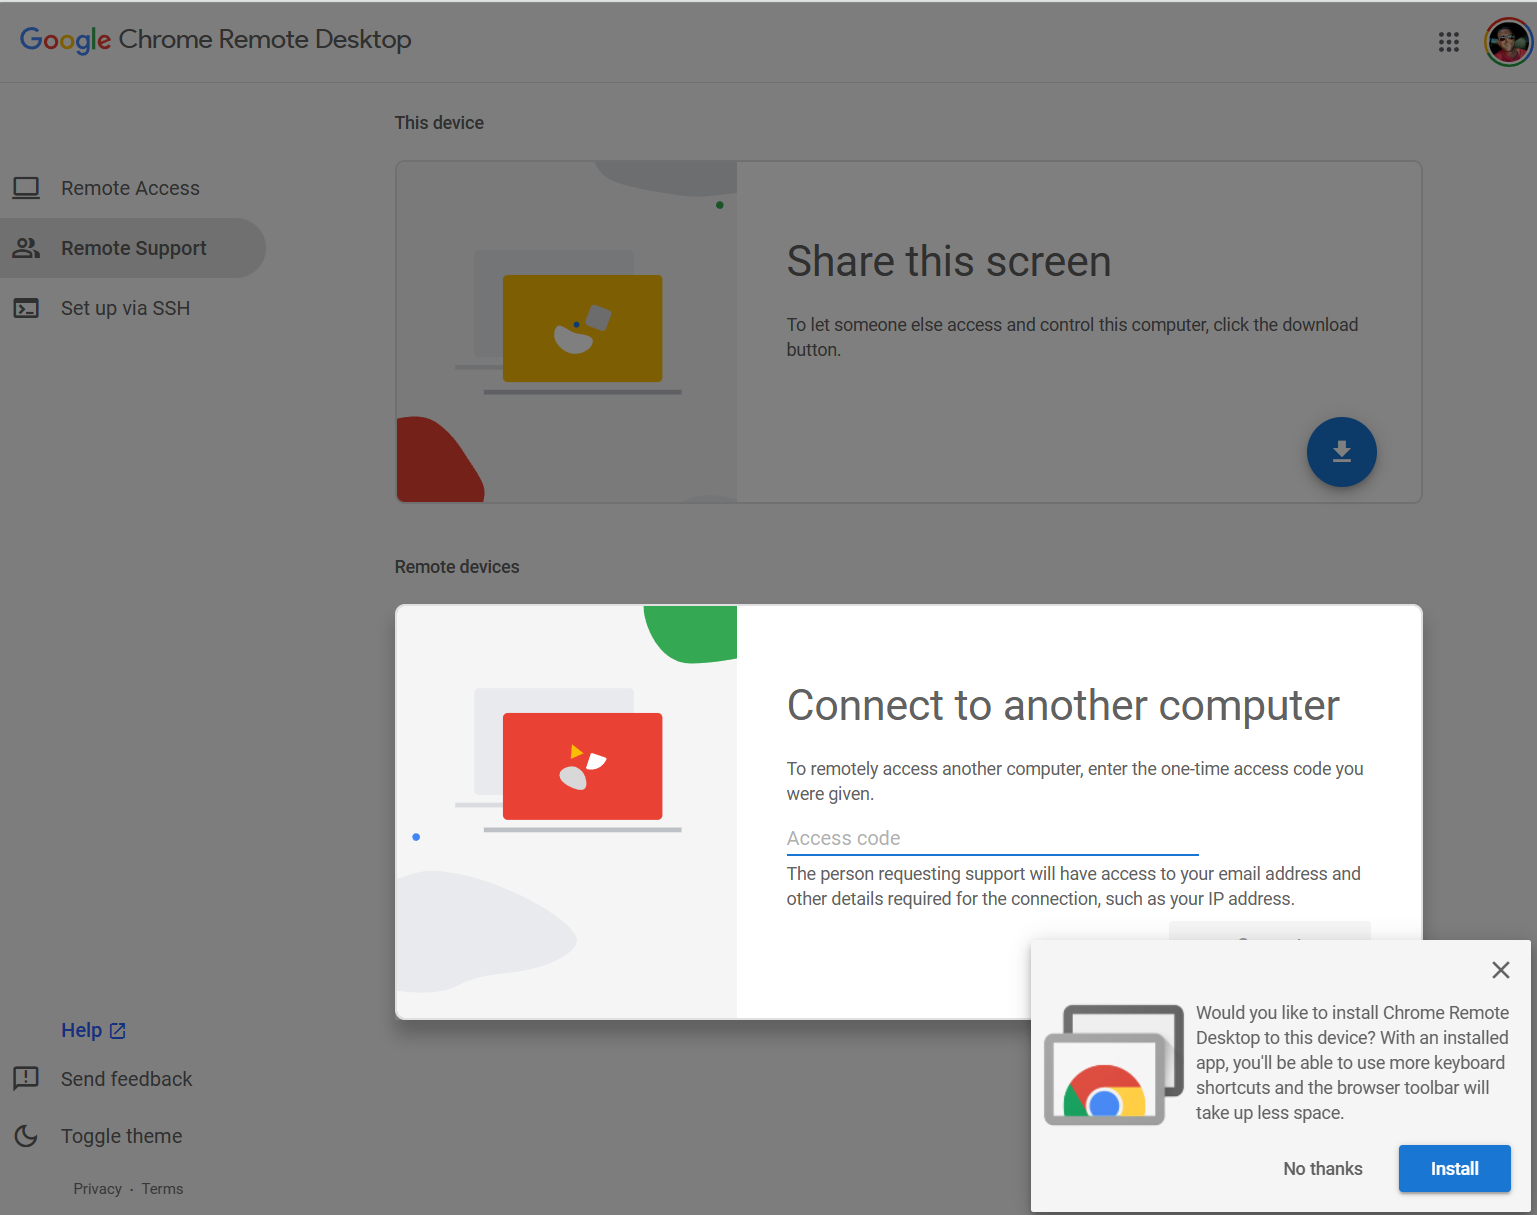Click the blue download button

pos(1341,452)
